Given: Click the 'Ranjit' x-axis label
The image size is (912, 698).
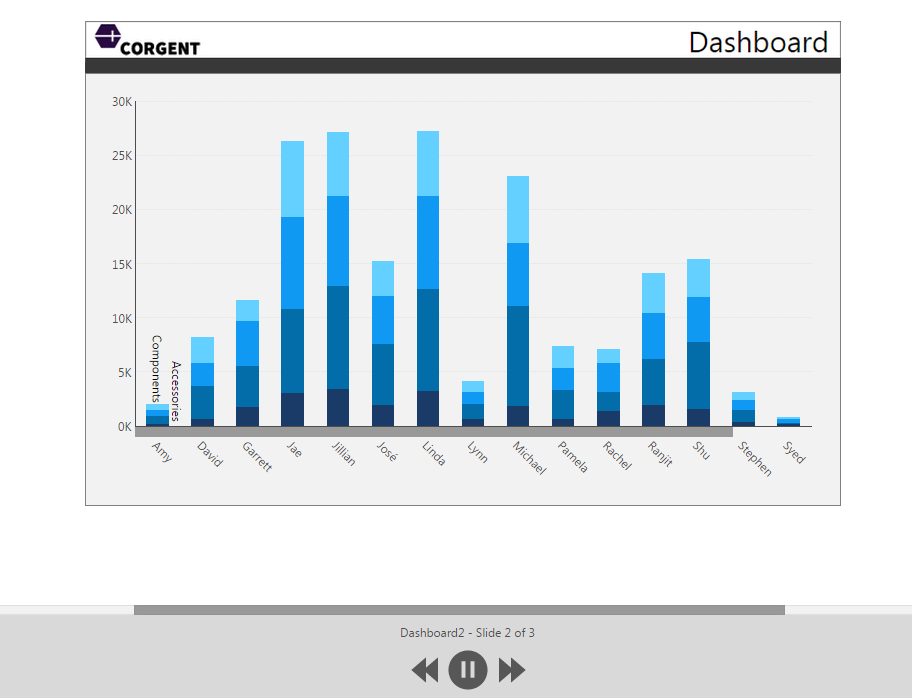Looking at the screenshot, I should 660,454.
